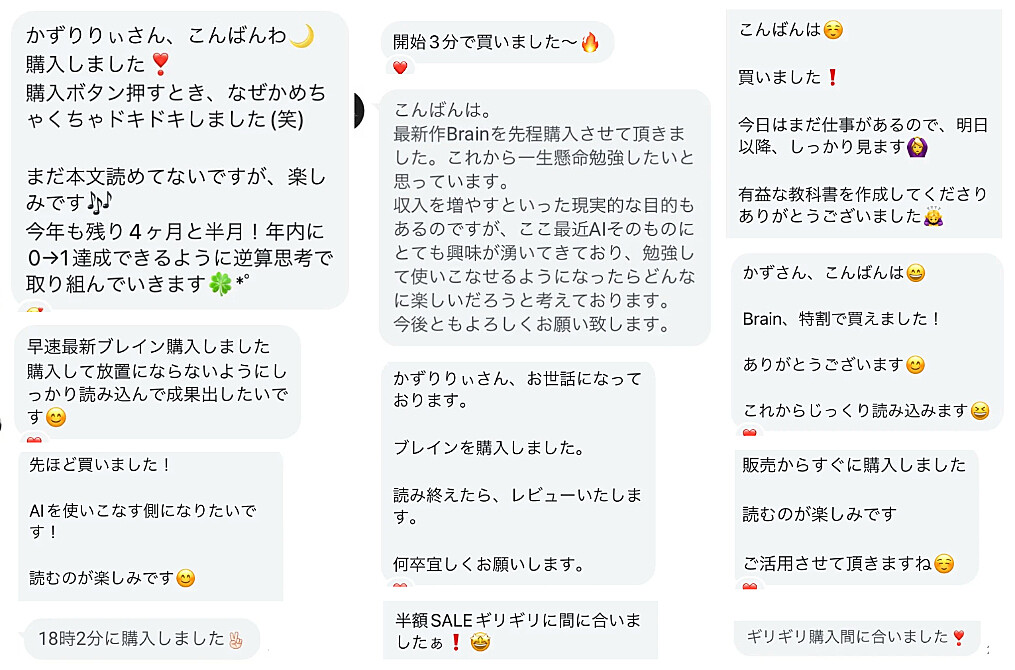
Task: Click the smiling emoji after 成果出したいです
Action: coord(56,418)
